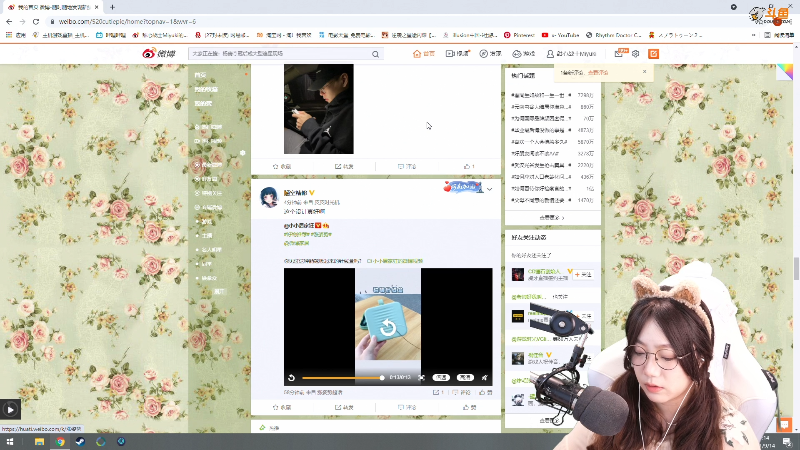The width and height of the screenshot is (800, 450).
Task: Click comment button on the top post
Action: (x=407, y=166)
